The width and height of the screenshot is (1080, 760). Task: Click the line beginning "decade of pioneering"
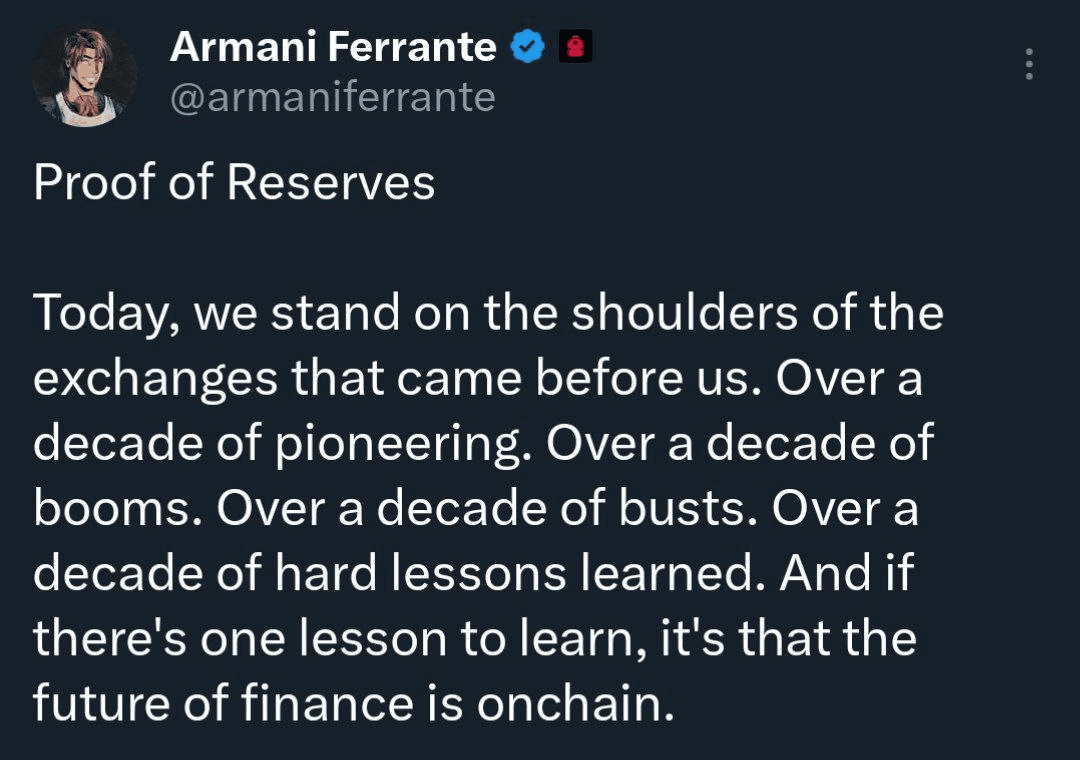(484, 444)
